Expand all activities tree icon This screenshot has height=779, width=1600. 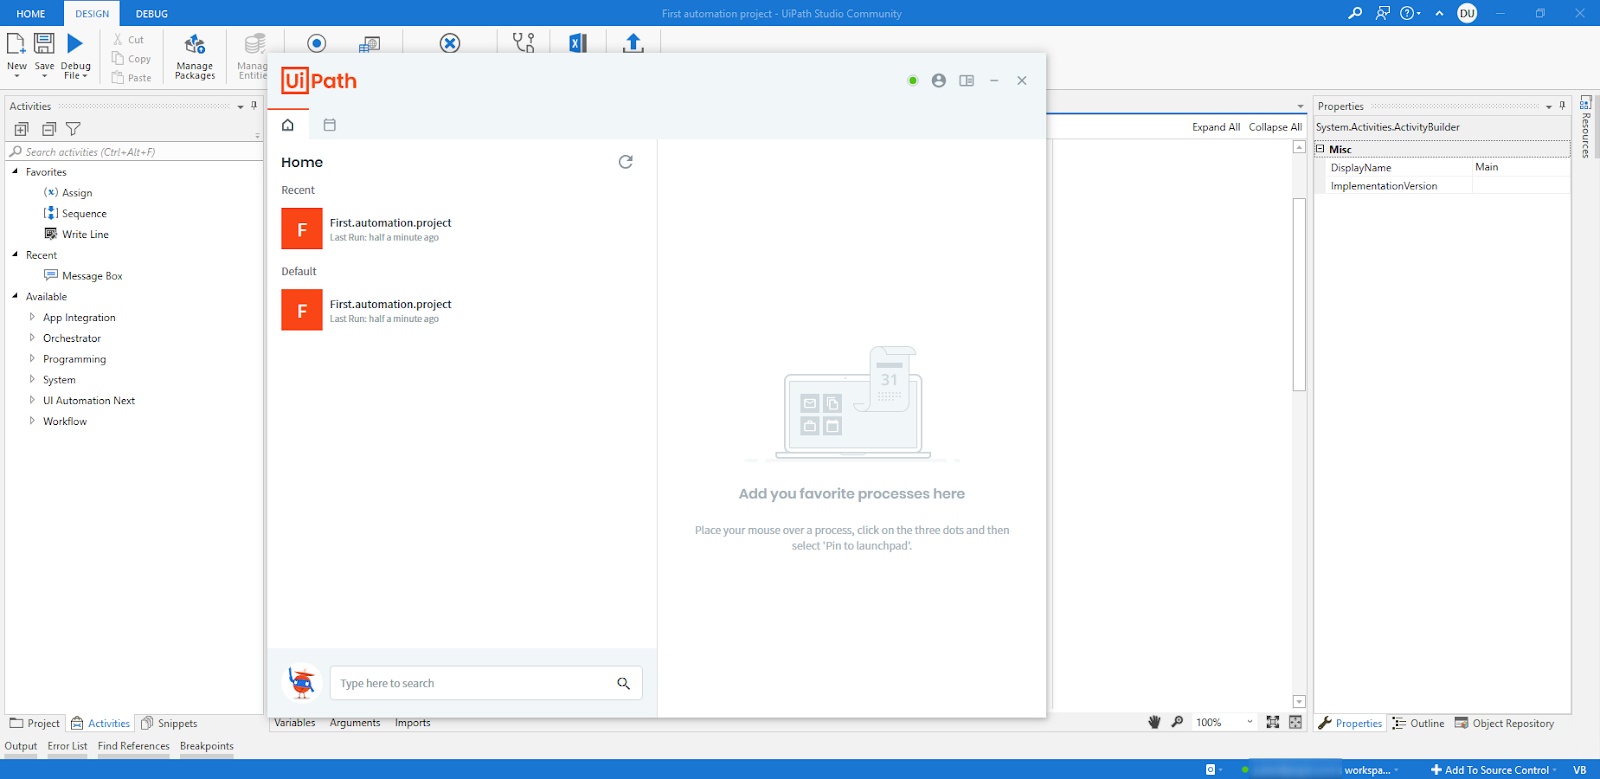coord(21,129)
